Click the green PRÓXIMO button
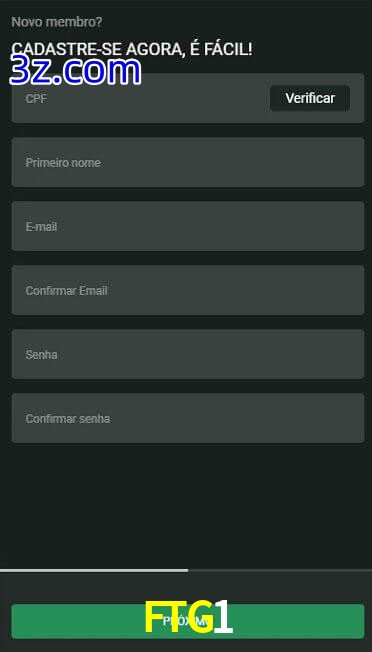This screenshot has height=652, width=372. [188, 621]
